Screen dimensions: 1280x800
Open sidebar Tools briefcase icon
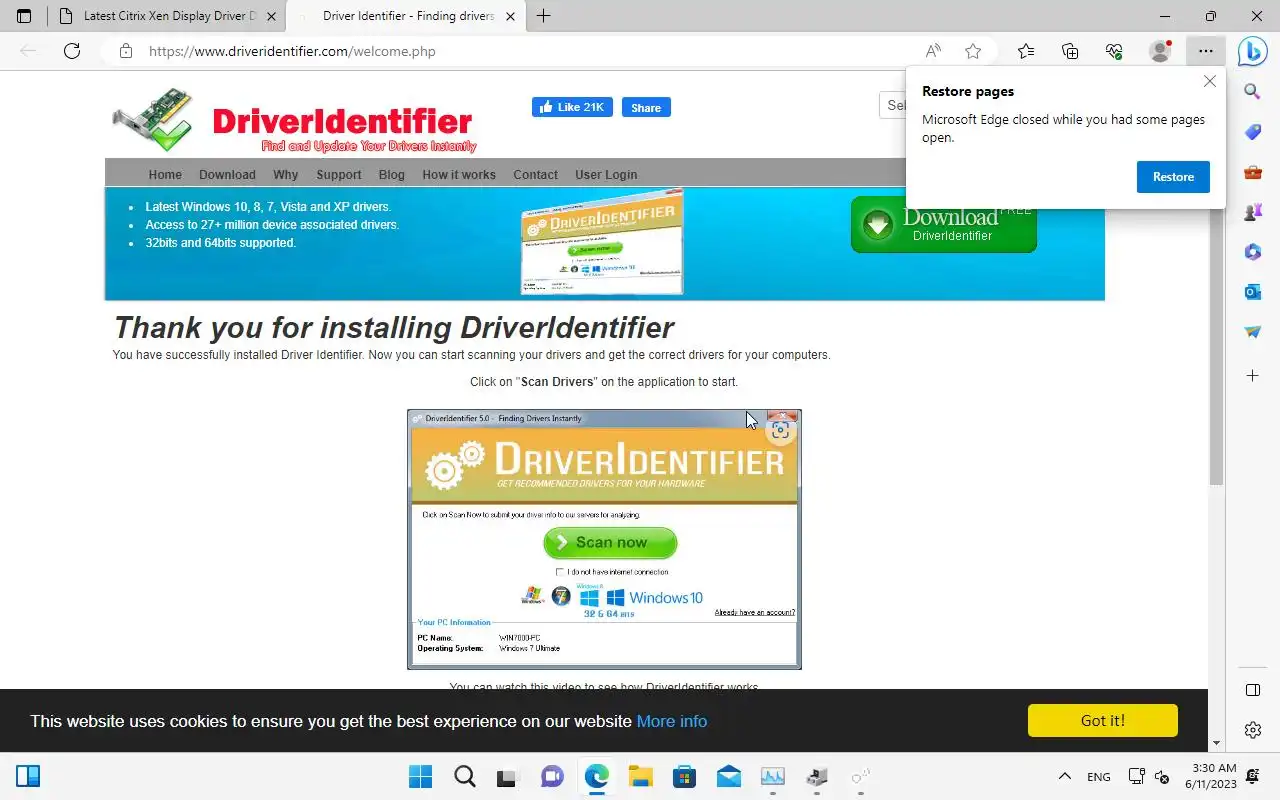[x=1253, y=172]
